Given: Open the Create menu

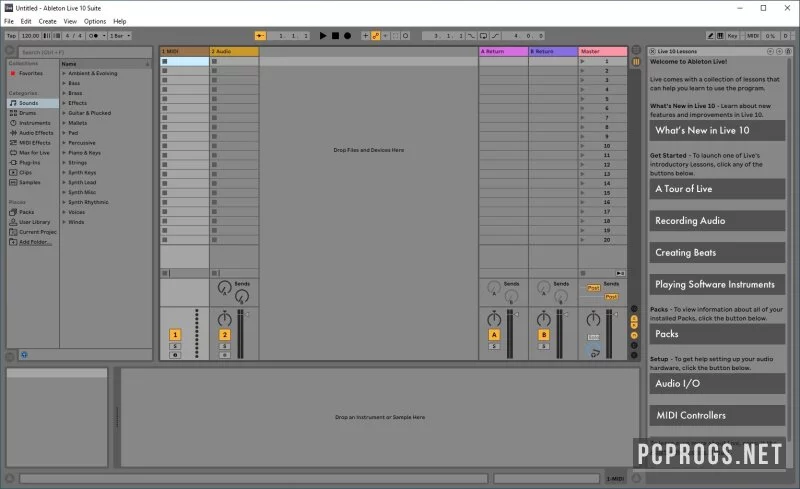Looking at the screenshot, I should coord(47,21).
